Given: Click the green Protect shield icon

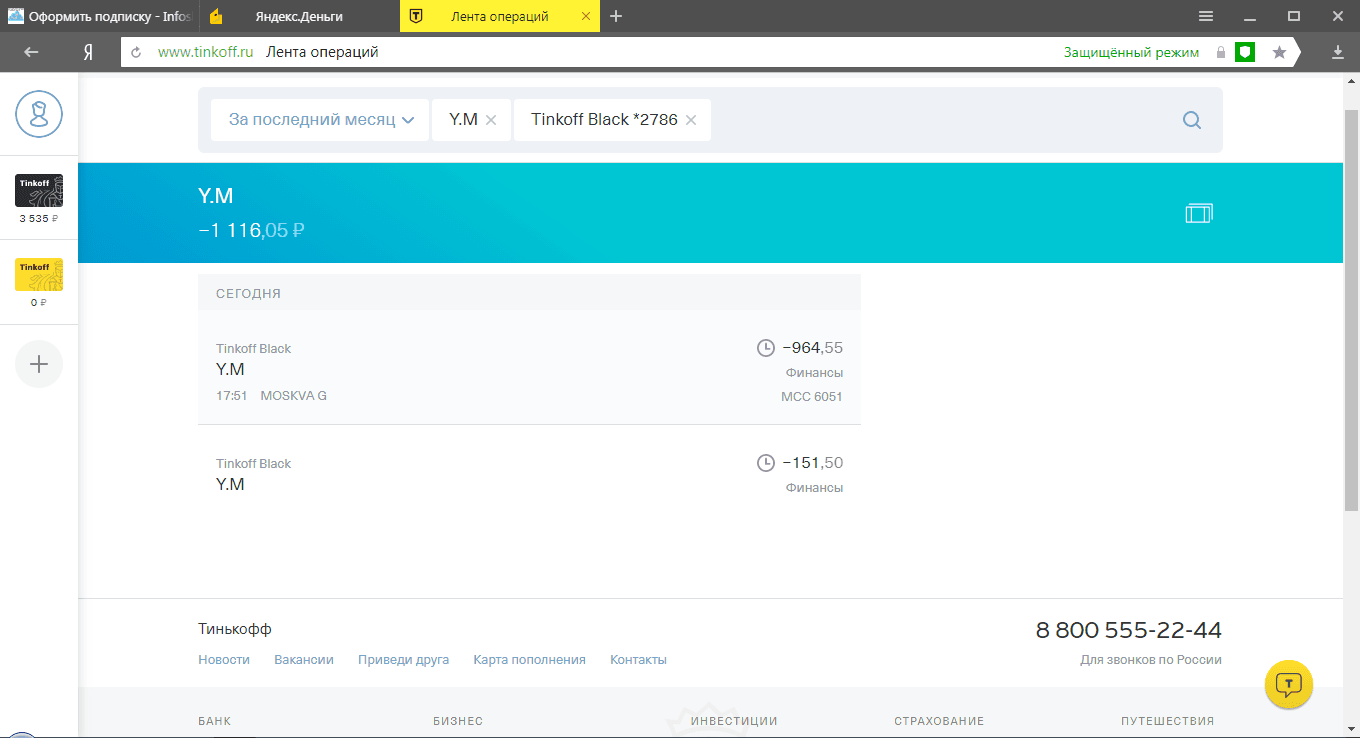Looking at the screenshot, I should tap(1245, 52).
